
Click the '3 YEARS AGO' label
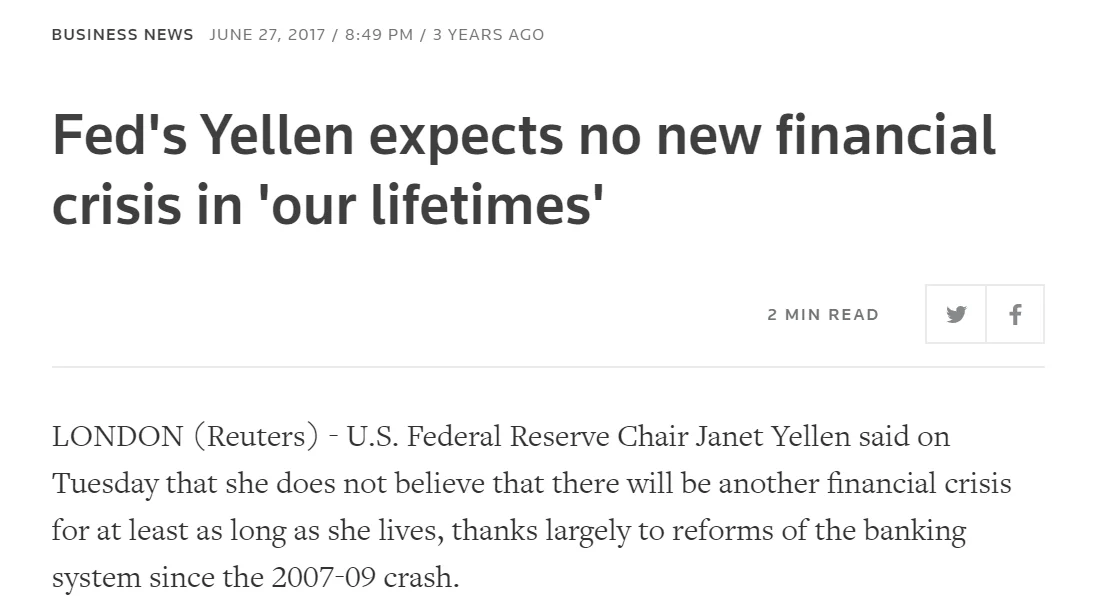point(489,34)
